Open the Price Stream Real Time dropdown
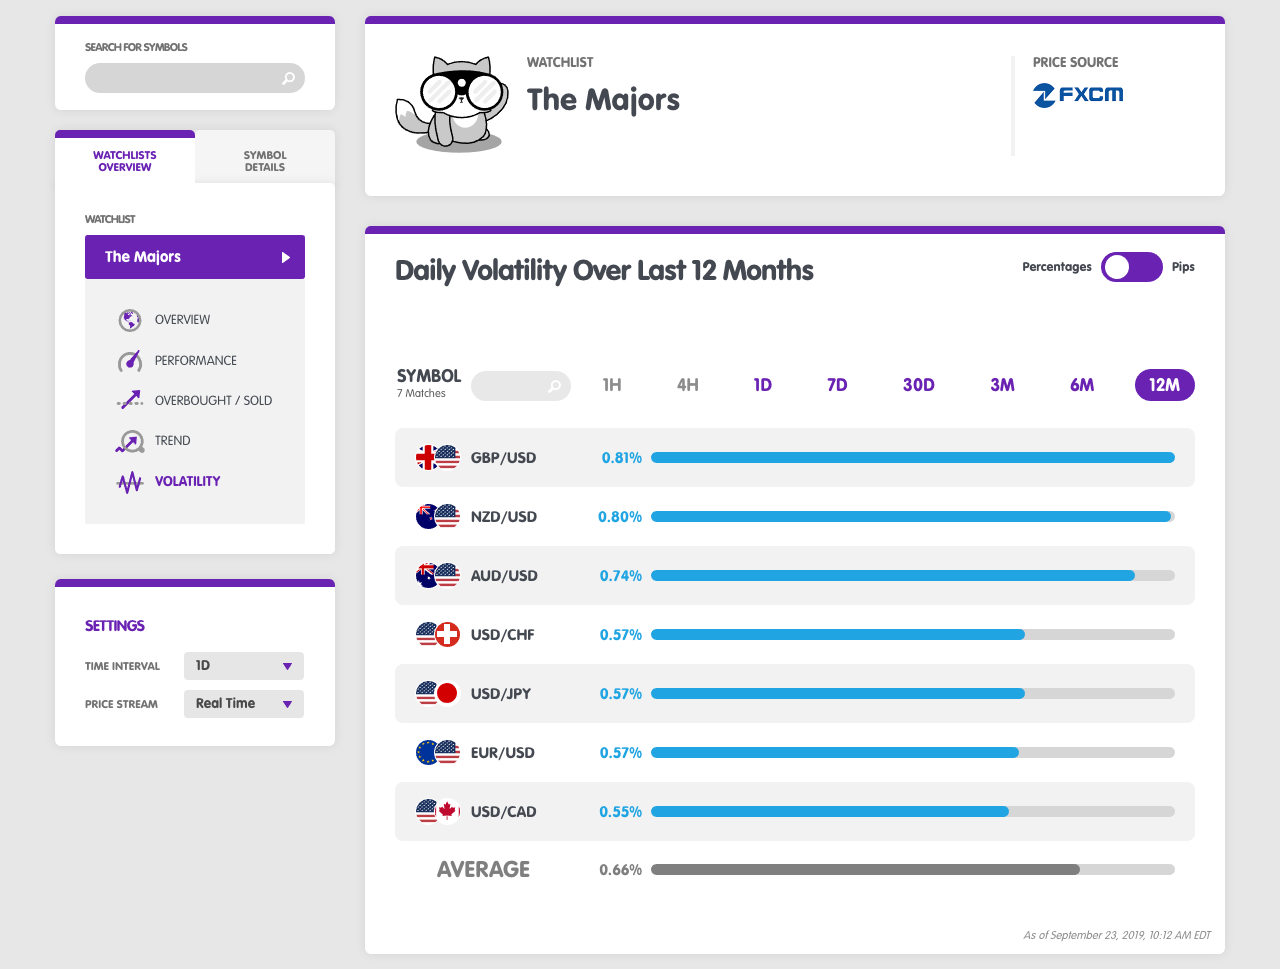The height and width of the screenshot is (969, 1280). pyautogui.click(x=244, y=704)
